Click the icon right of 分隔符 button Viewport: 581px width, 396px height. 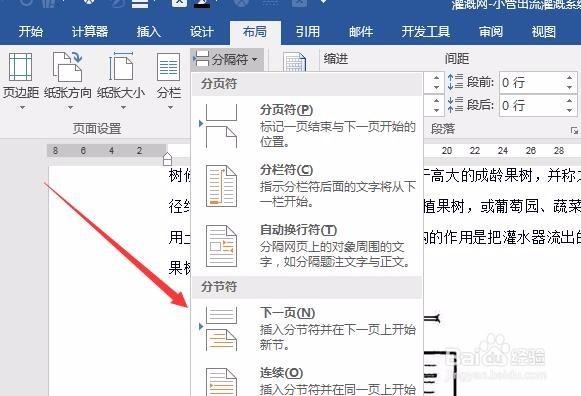point(294,62)
